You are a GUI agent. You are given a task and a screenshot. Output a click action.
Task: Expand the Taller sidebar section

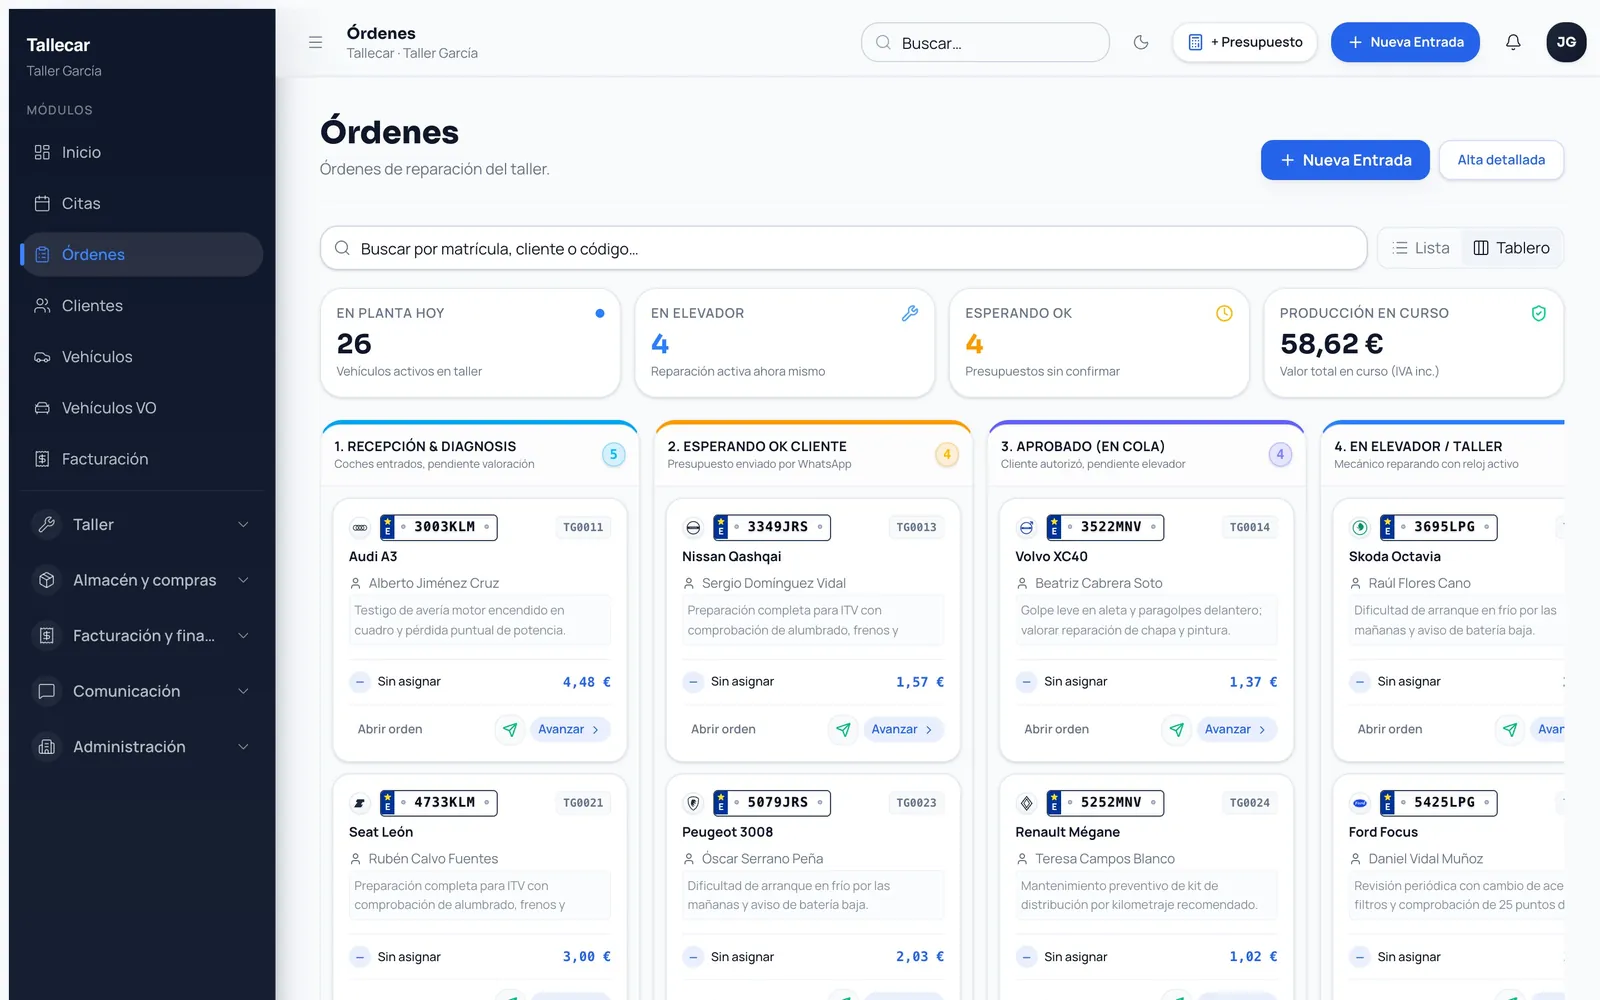pos(142,524)
